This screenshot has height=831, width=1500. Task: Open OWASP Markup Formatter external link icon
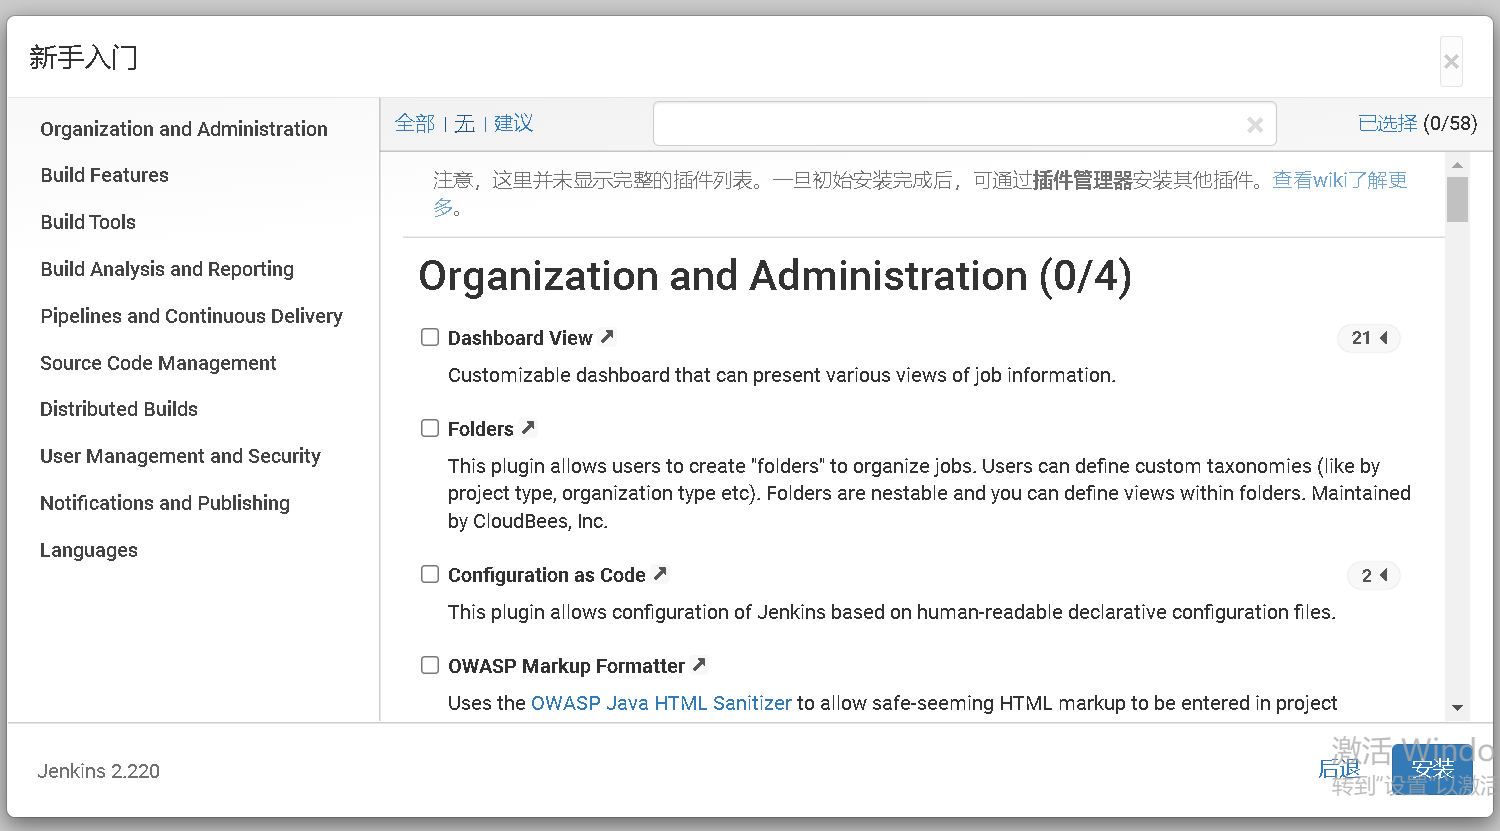(699, 665)
